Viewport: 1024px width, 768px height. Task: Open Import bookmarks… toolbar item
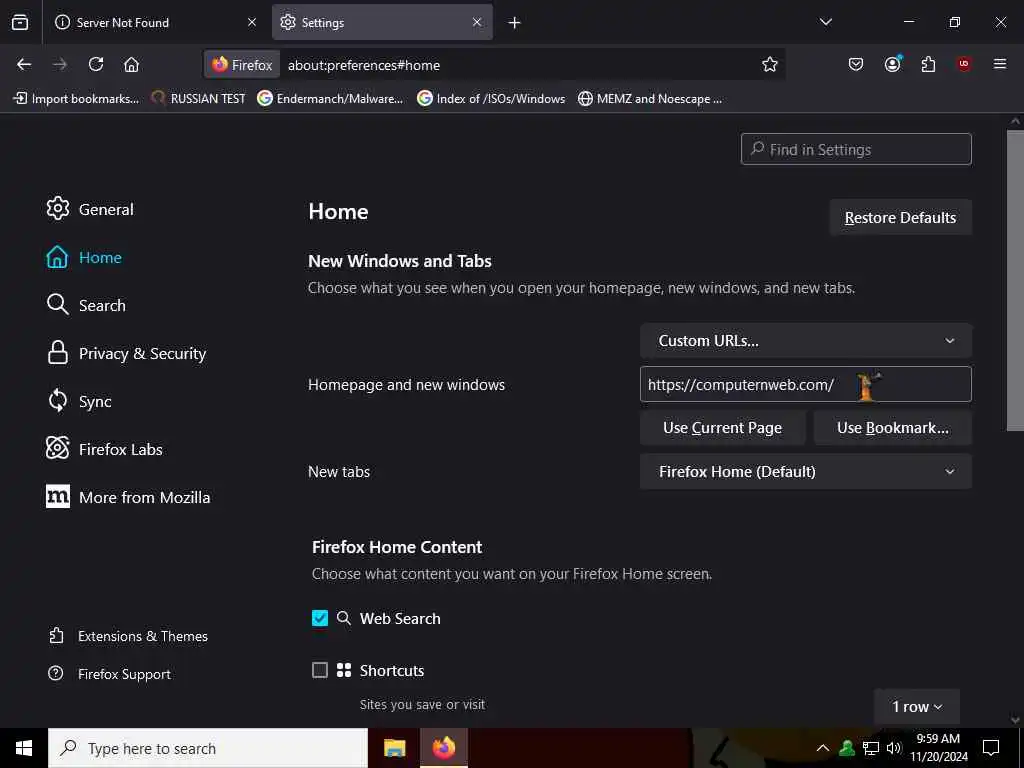tap(76, 99)
